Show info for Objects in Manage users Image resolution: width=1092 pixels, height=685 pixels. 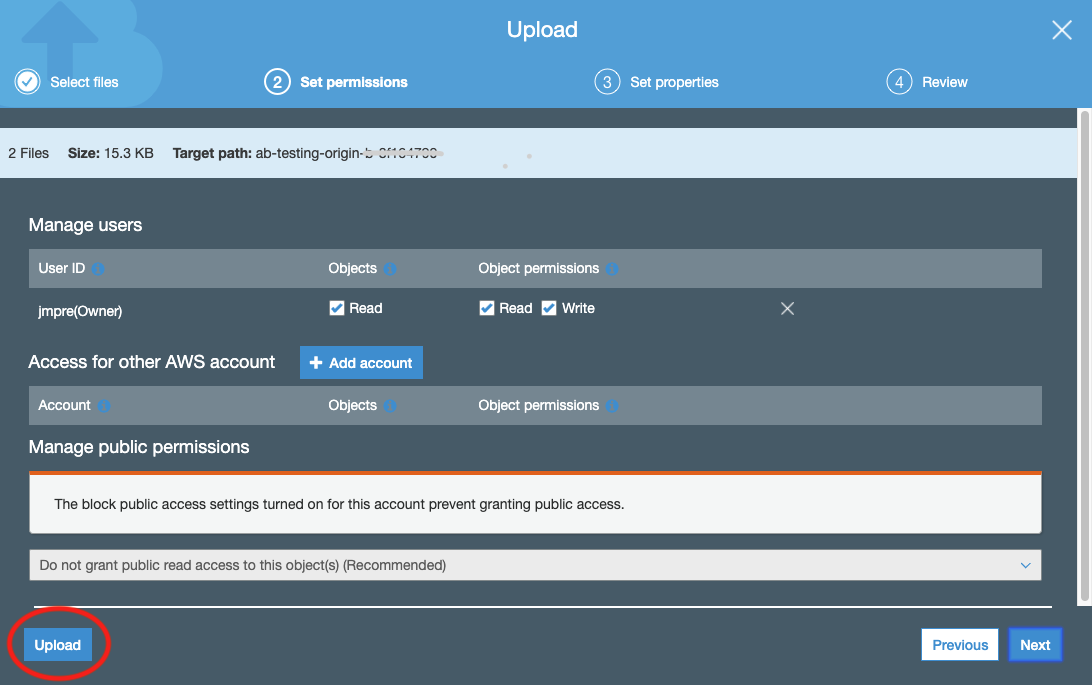390,269
